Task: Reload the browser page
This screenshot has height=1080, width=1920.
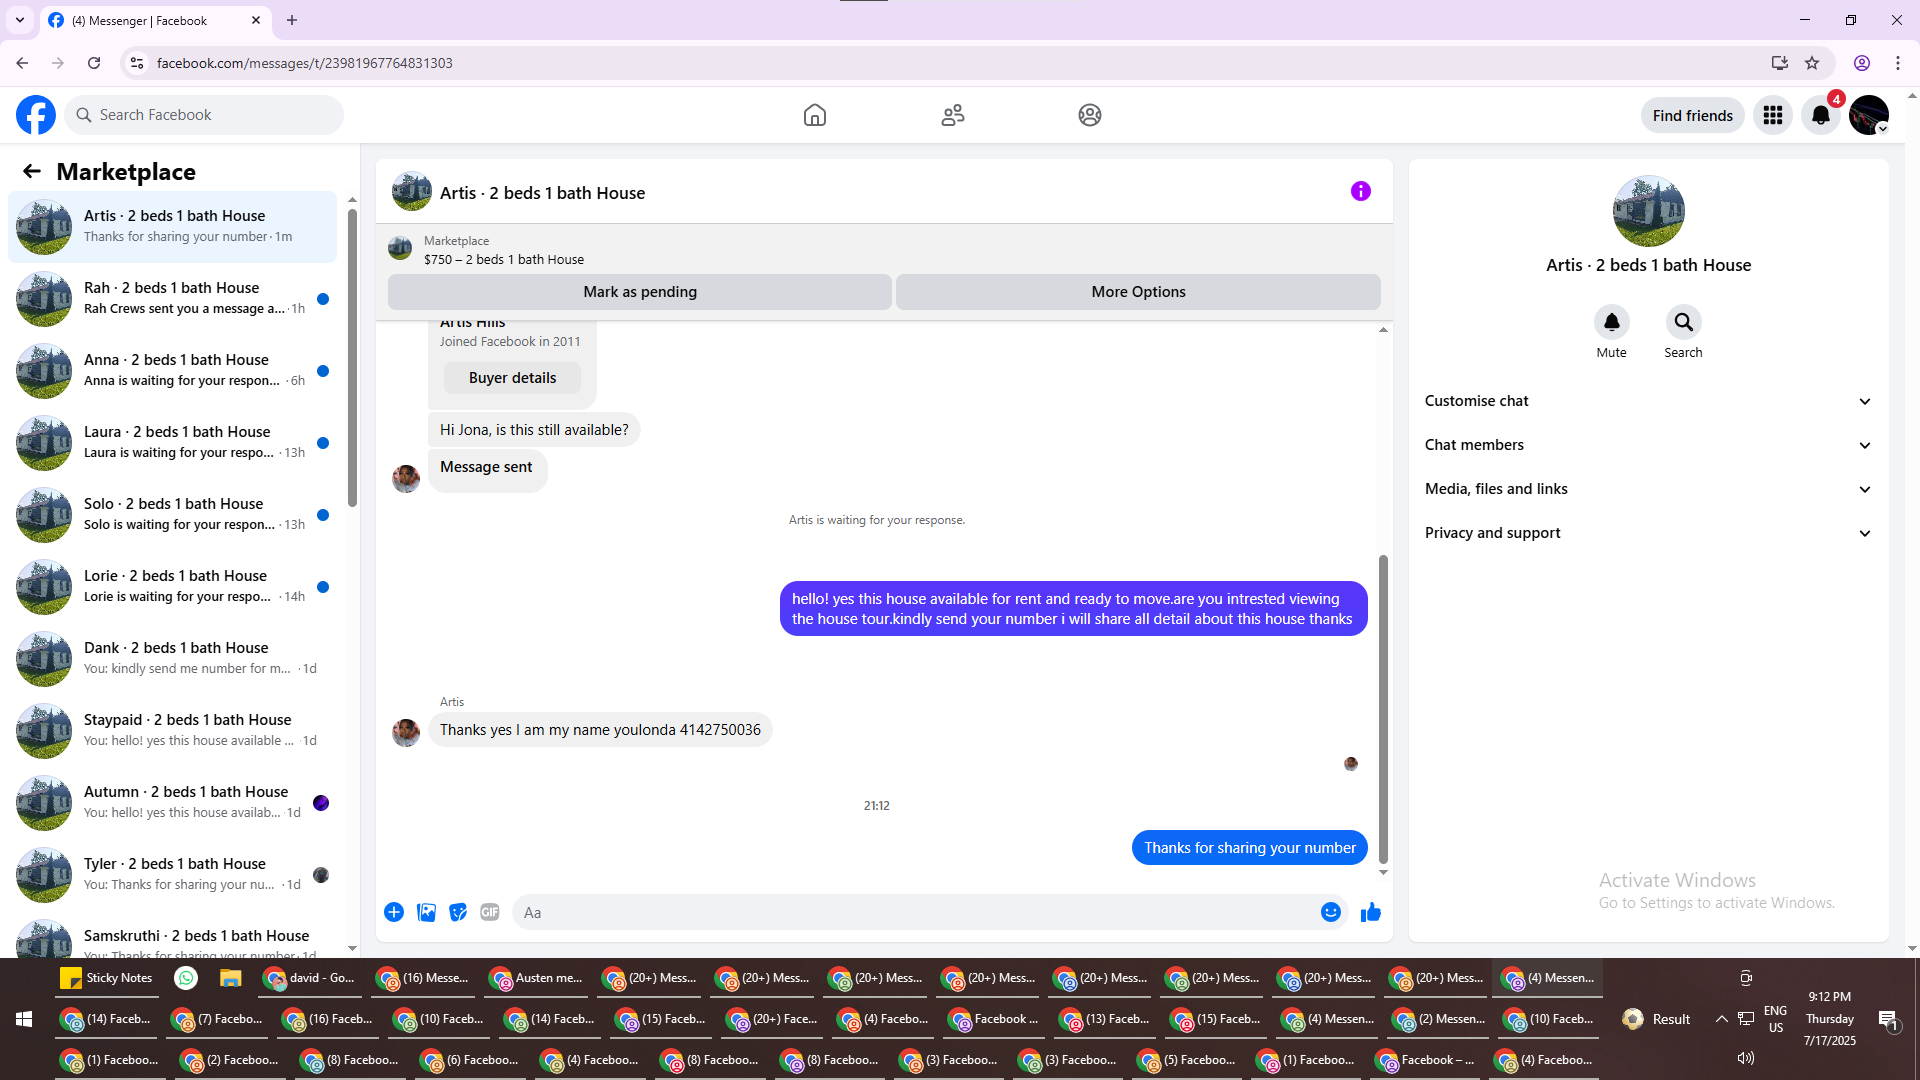Action: click(x=94, y=63)
